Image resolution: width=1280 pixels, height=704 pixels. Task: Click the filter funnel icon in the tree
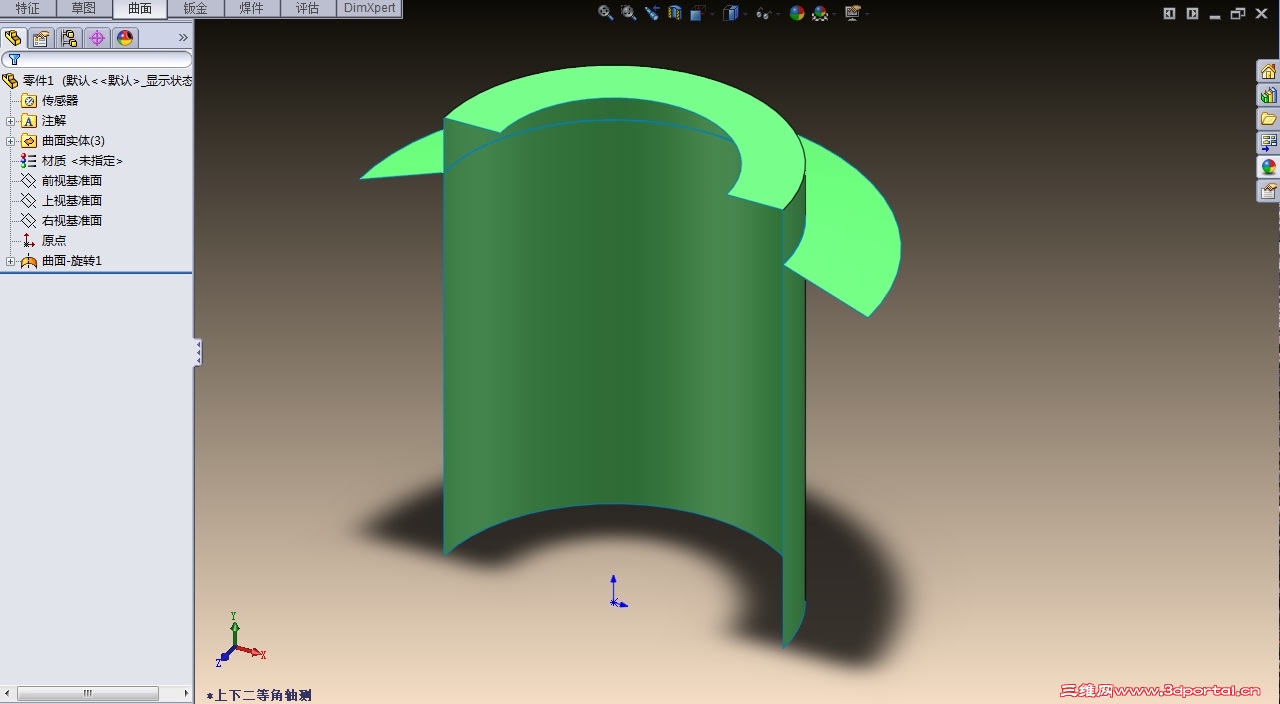tap(14, 60)
